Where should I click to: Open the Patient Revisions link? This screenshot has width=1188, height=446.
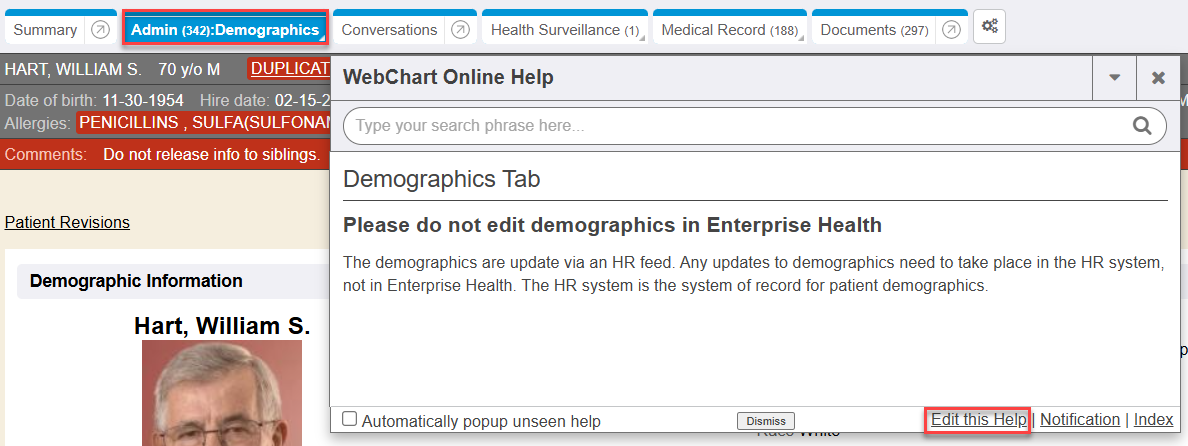click(x=67, y=222)
